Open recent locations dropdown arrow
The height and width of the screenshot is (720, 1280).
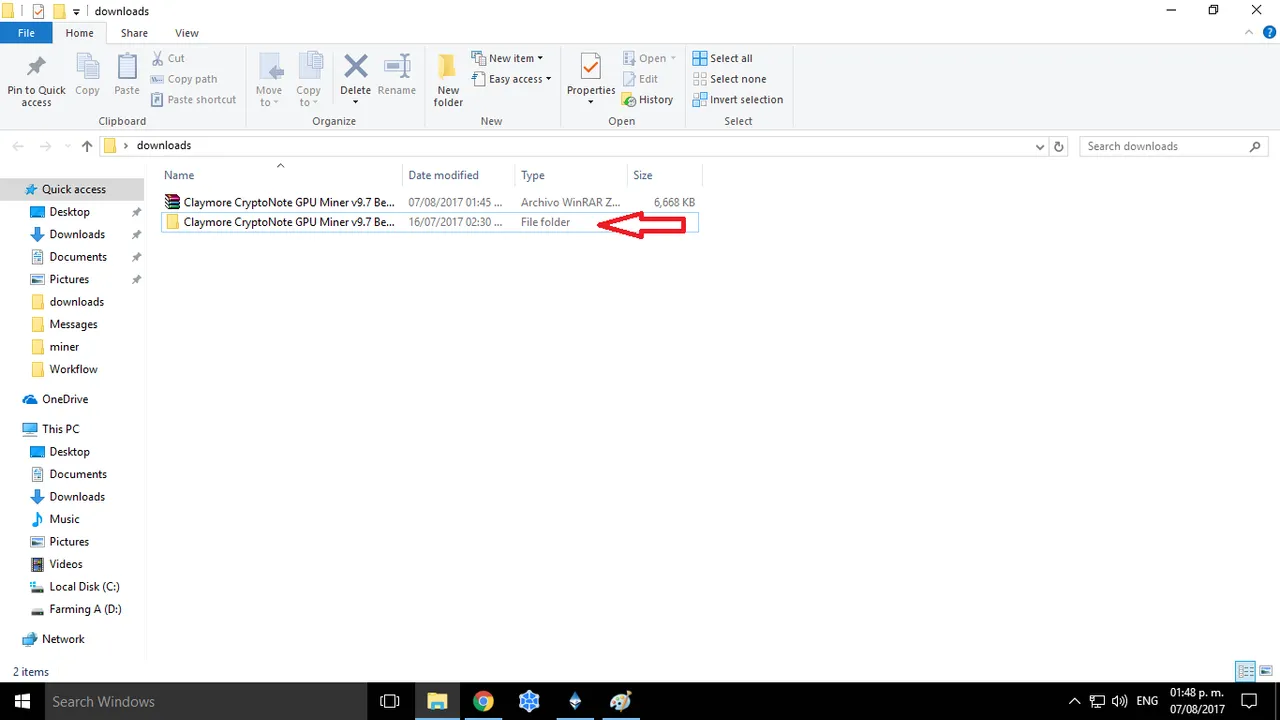(67, 146)
